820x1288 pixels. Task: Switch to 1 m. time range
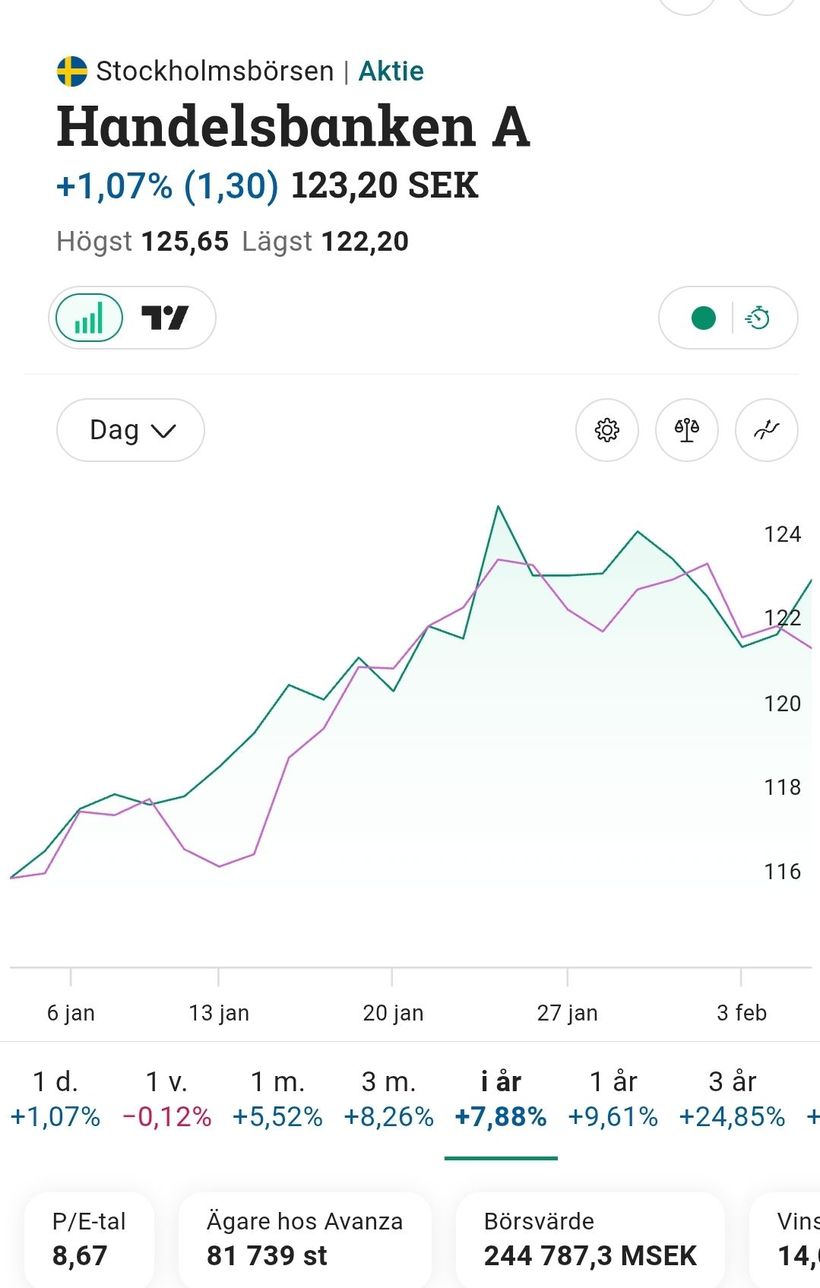[277, 1098]
